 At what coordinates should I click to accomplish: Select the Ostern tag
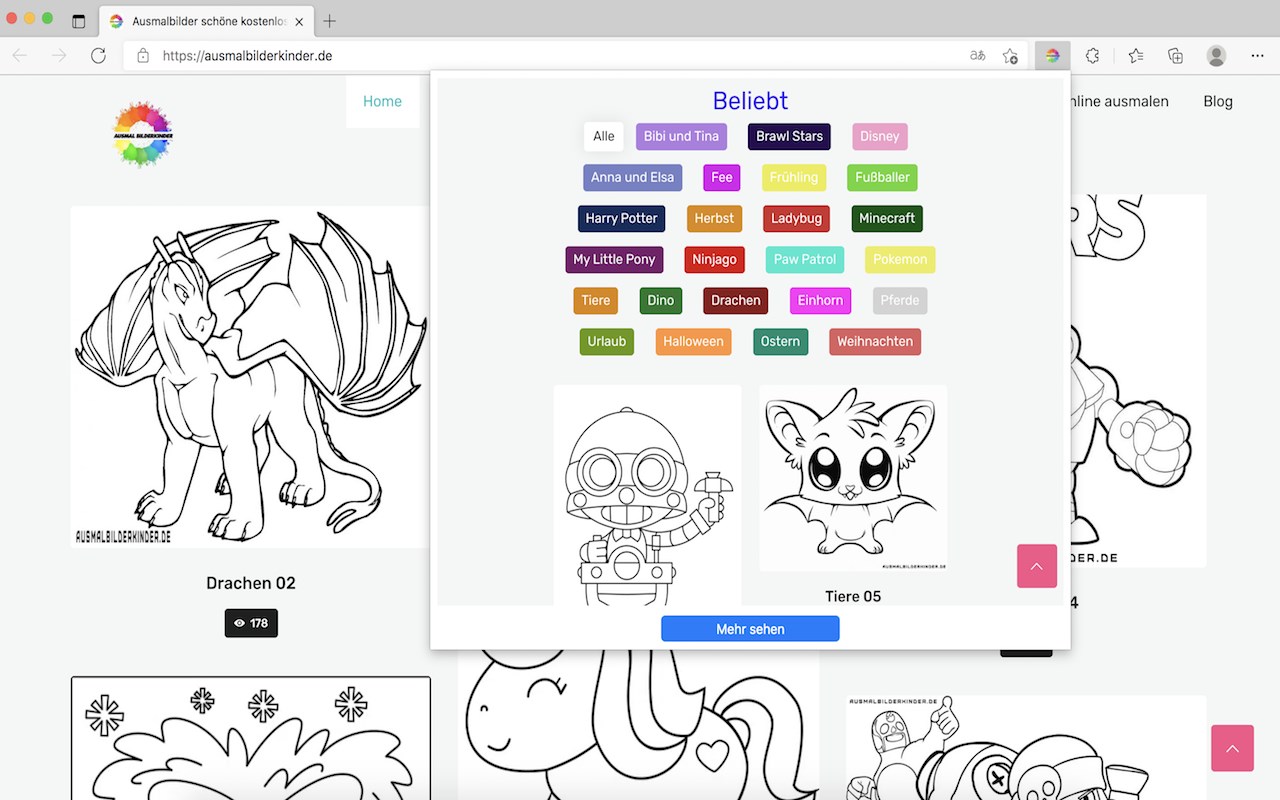point(780,341)
